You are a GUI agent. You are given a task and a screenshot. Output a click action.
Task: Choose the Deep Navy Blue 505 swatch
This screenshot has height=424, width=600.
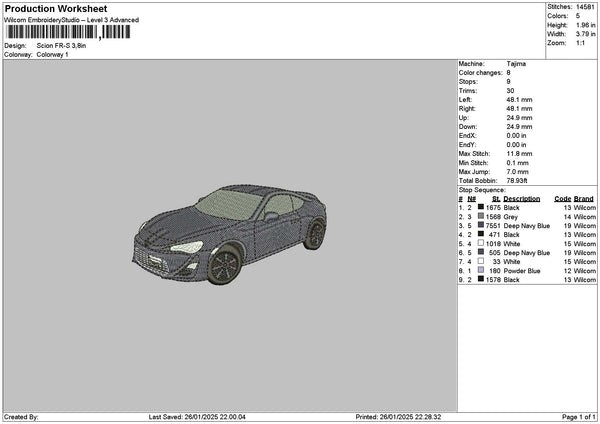[x=481, y=252]
